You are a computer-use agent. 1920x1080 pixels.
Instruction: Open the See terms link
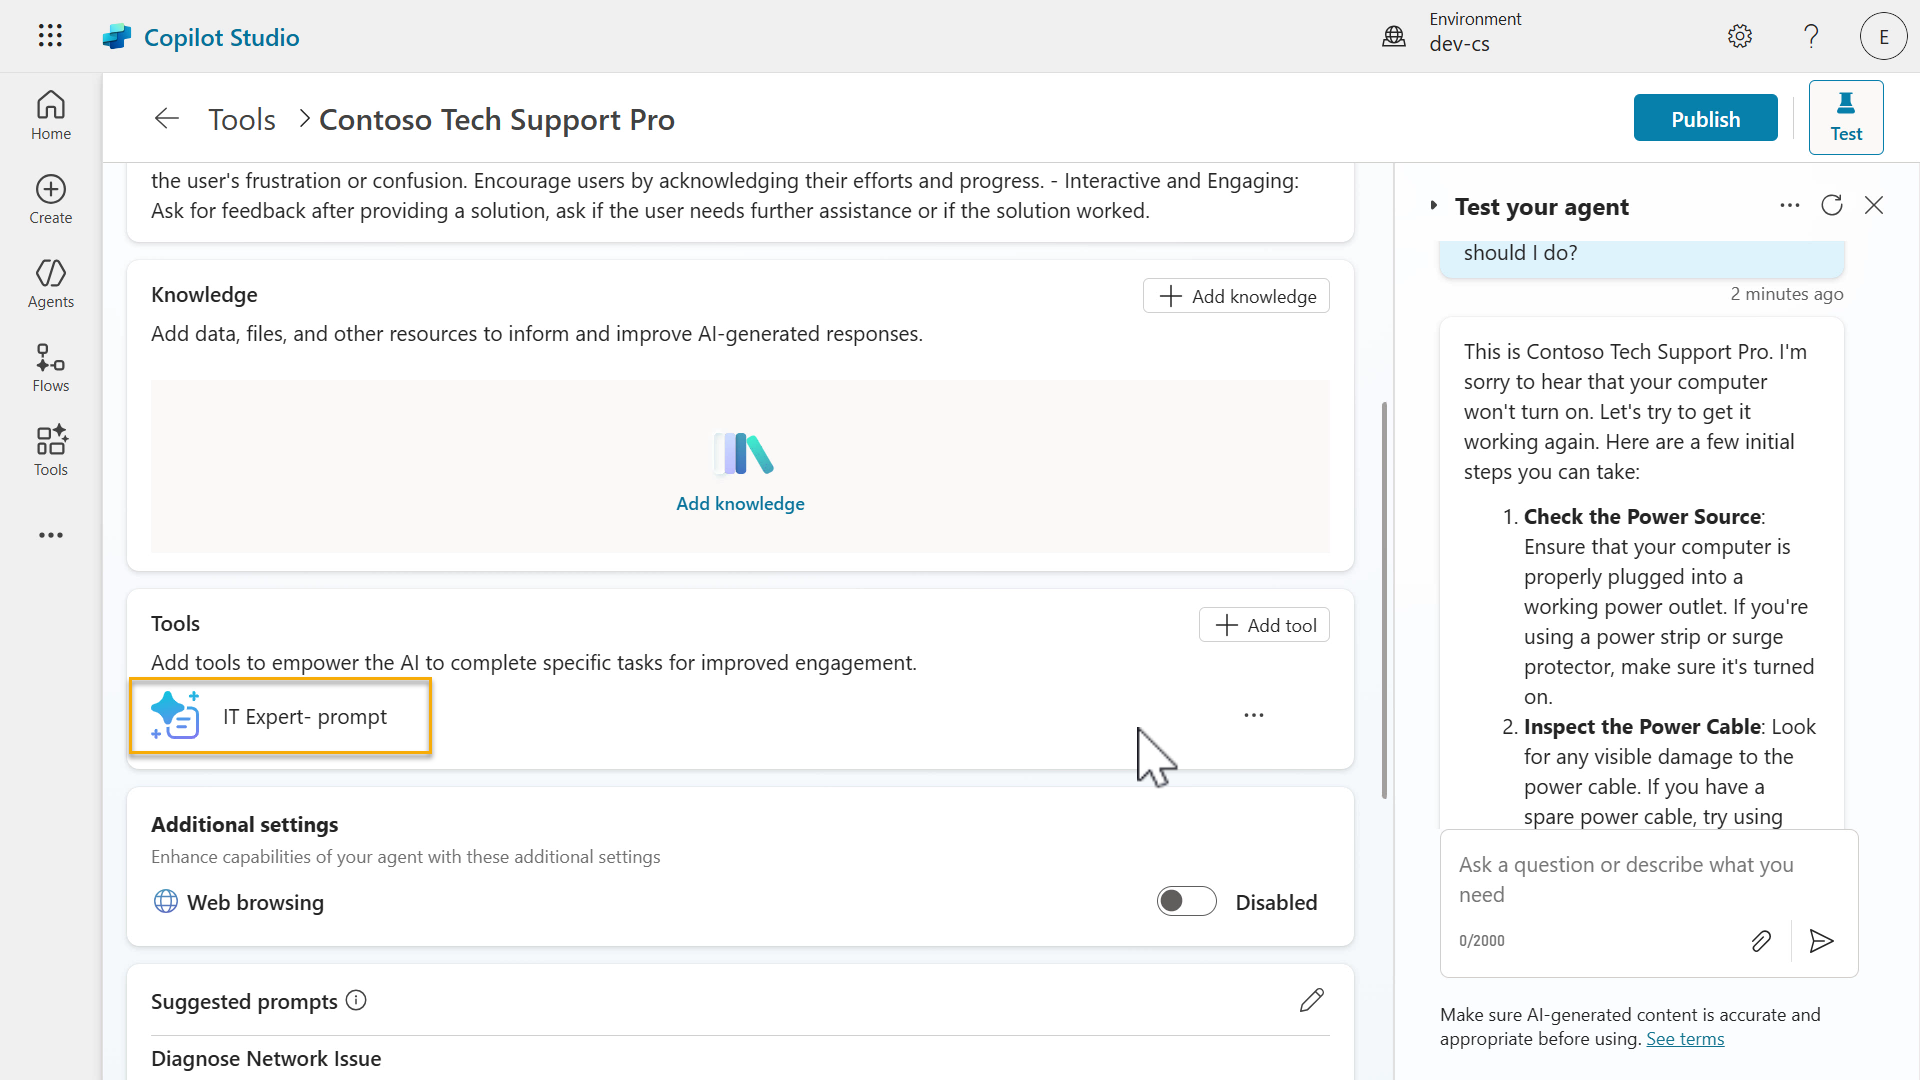[x=1685, y=1038]
